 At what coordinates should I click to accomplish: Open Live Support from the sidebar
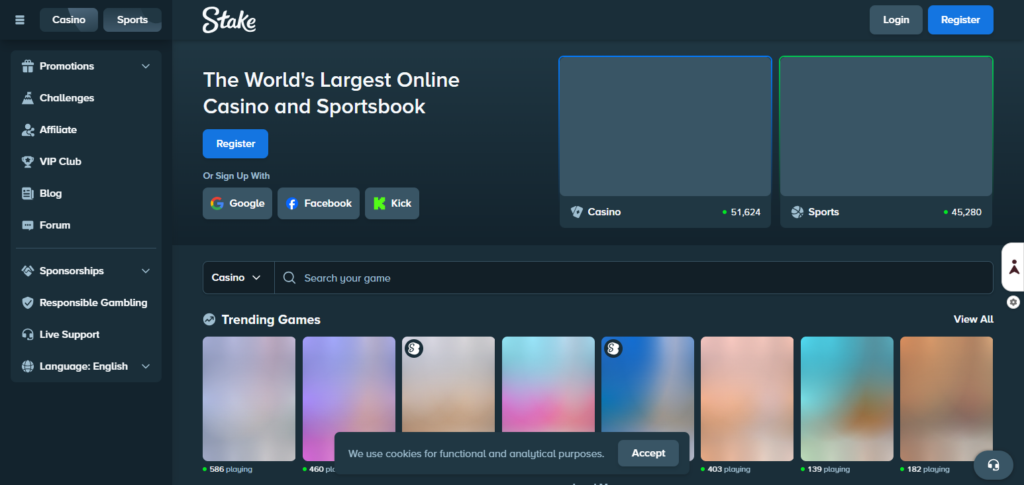coord(86,334)
